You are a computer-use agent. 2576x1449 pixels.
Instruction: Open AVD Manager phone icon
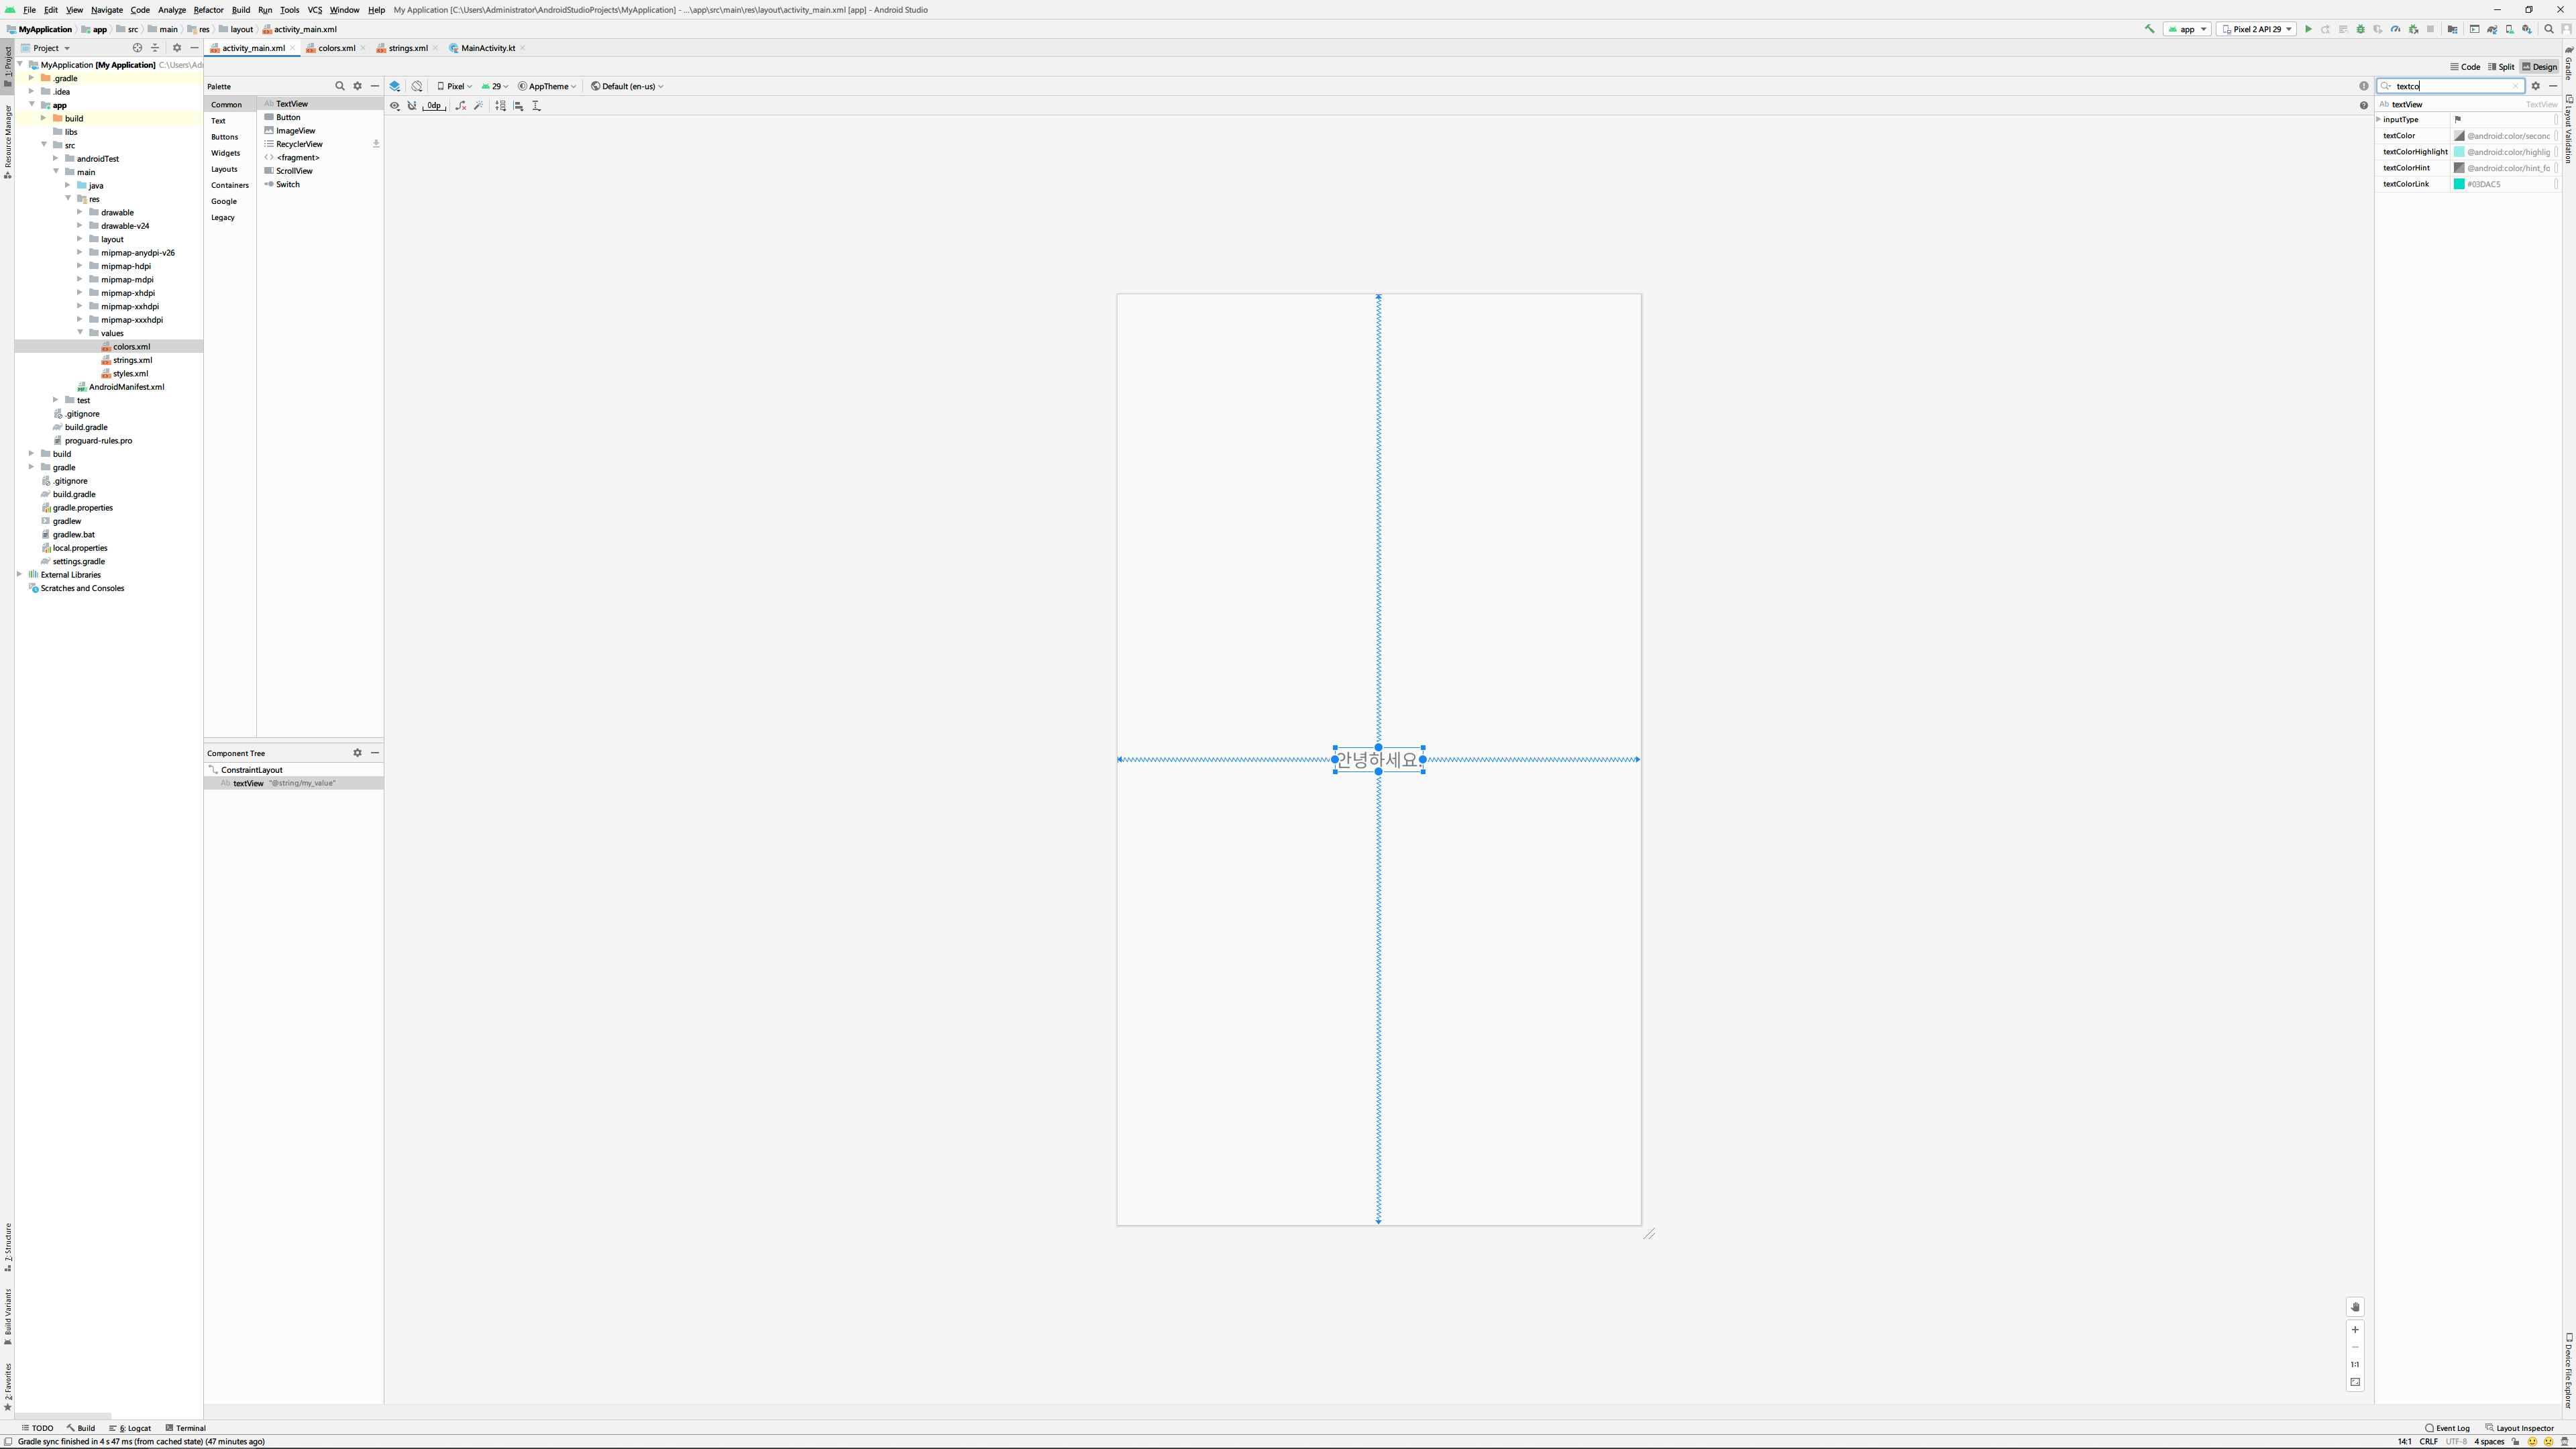pyautogui.click(x=2509, y=29)
